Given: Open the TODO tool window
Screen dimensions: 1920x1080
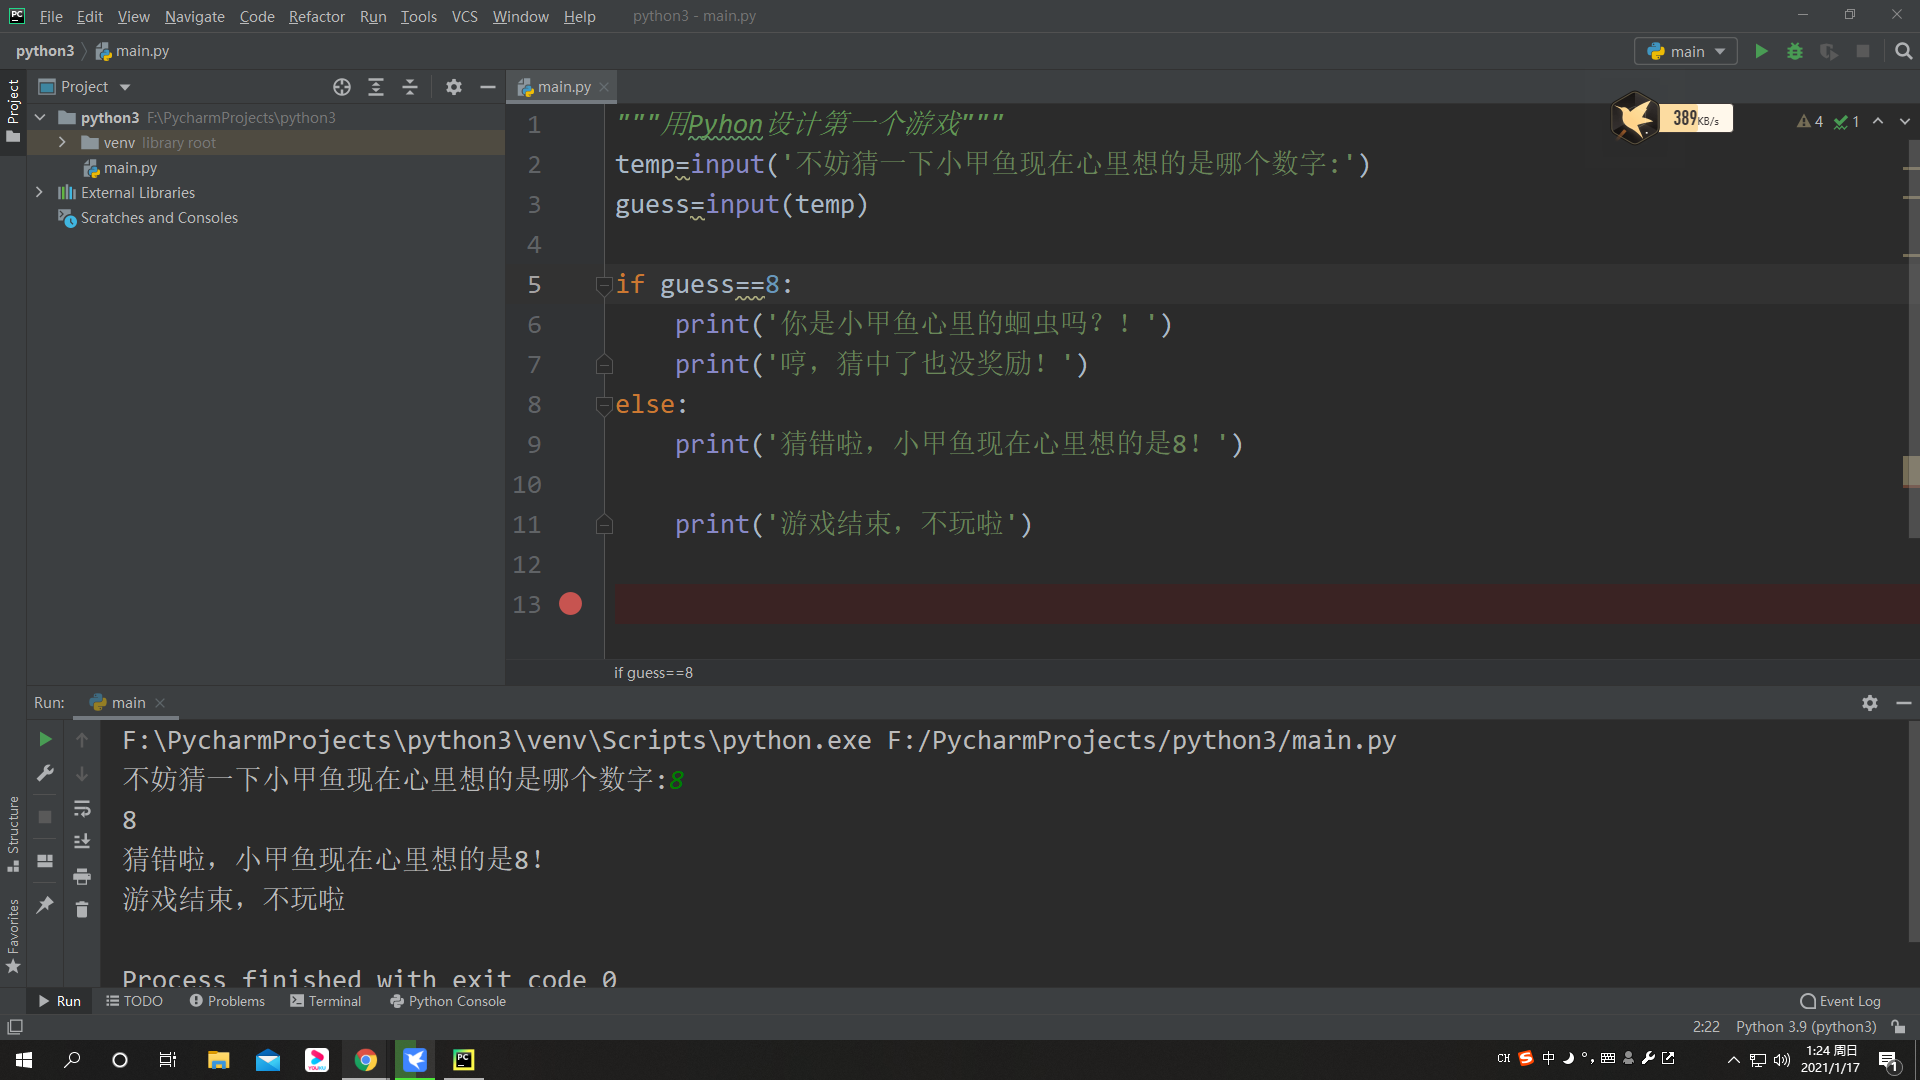Looking at the screenshot, I should tap(134, 1001).
